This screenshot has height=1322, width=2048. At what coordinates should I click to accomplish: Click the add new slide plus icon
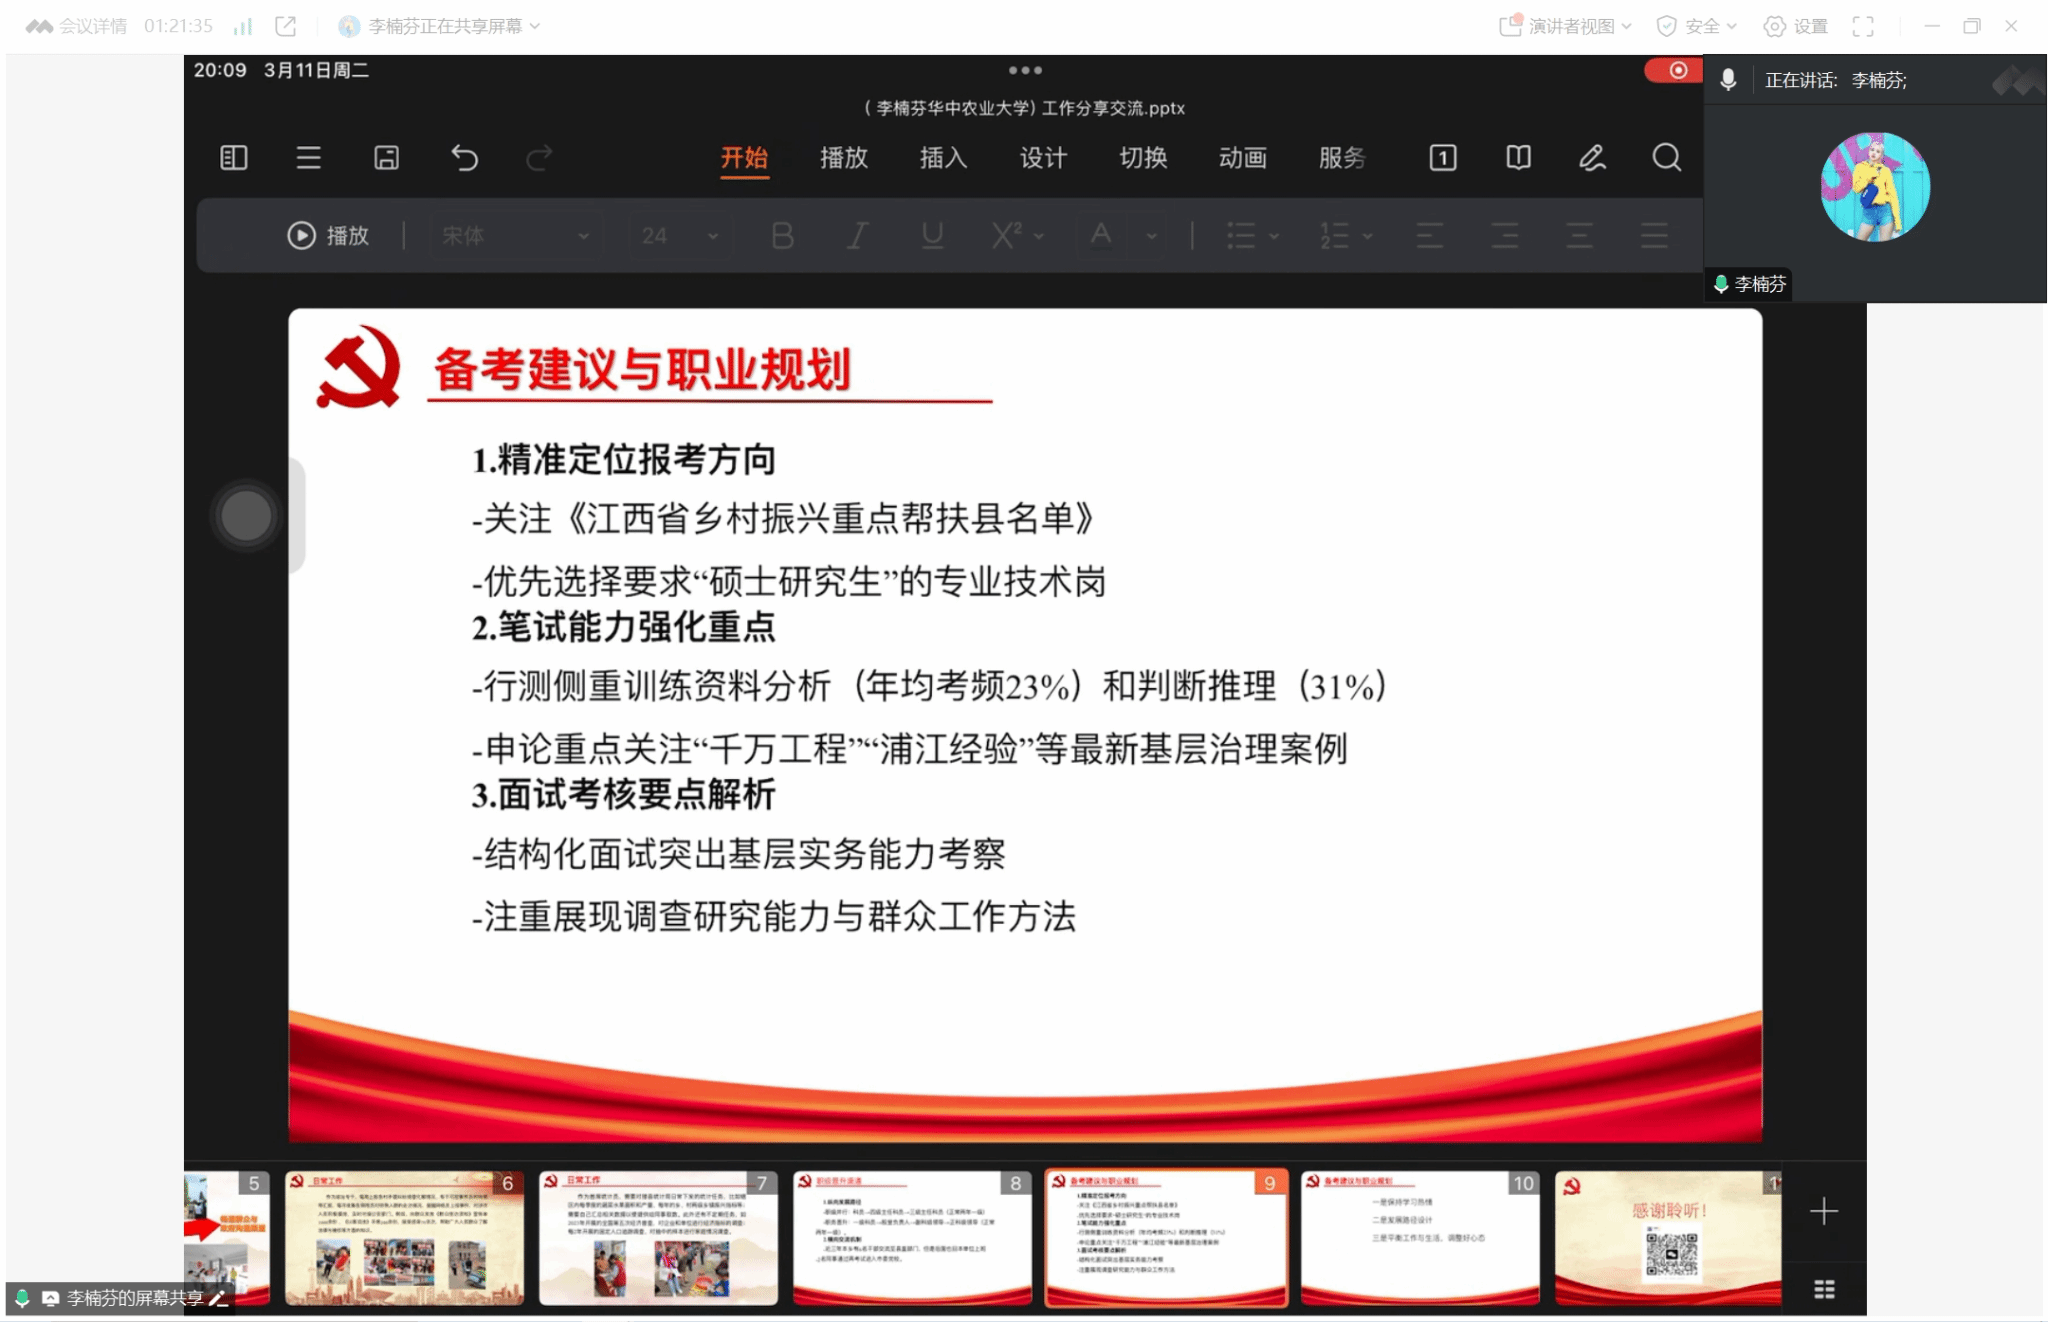[x=1823, y=1211]
